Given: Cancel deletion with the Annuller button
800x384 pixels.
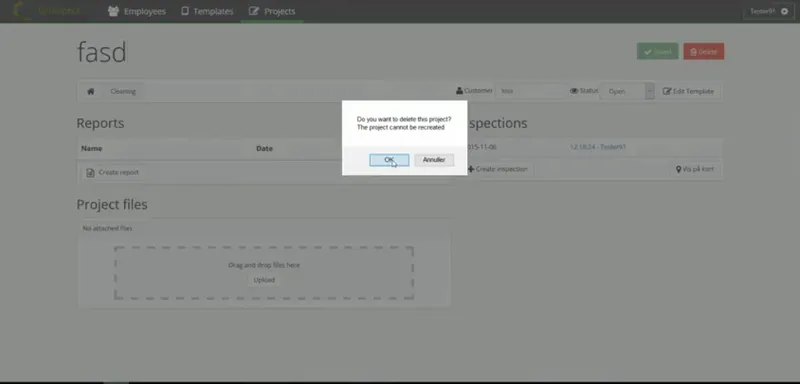Looking at the screenshot, I should tap(434, 160).
